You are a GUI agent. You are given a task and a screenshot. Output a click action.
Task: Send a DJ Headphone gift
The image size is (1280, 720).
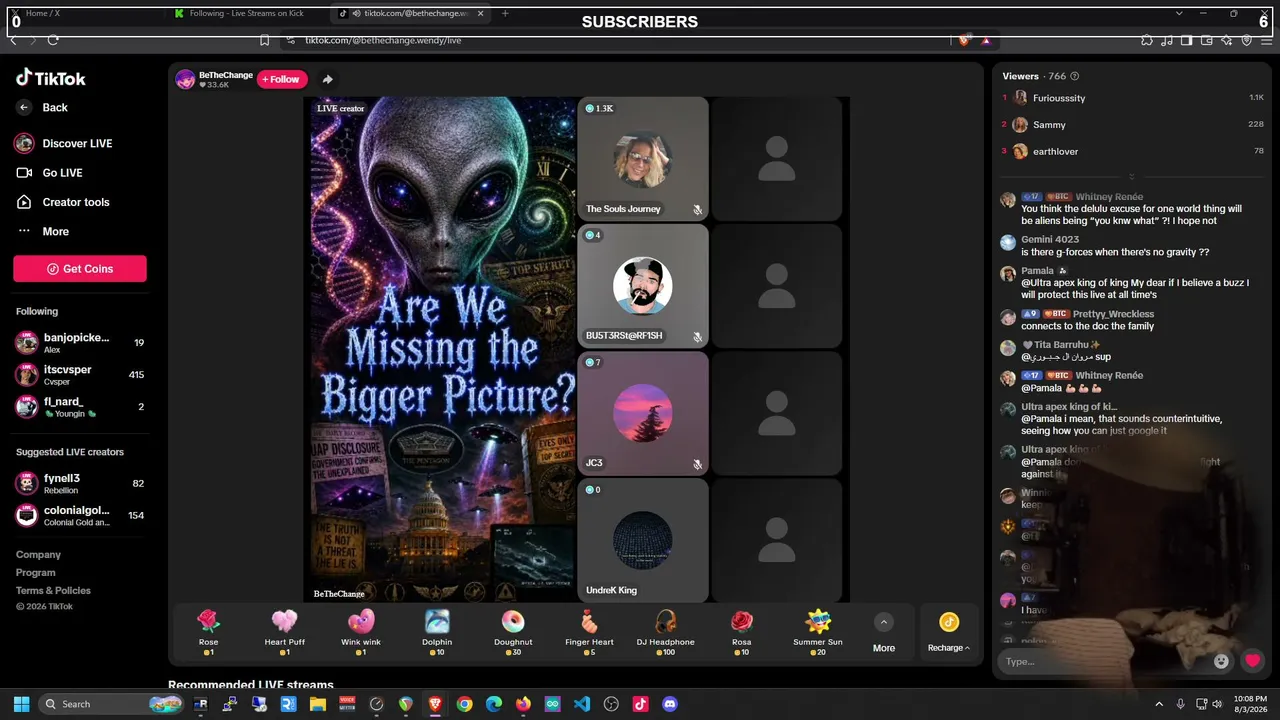coord(665,632)
